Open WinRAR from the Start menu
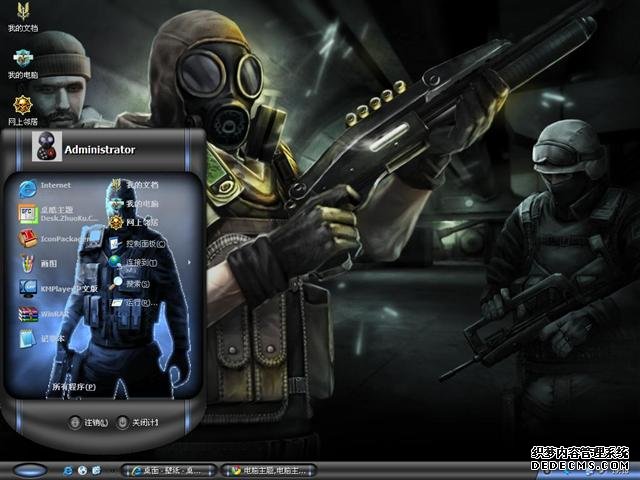Viewport: 640px width, 480px height. (x=44, y=314)
